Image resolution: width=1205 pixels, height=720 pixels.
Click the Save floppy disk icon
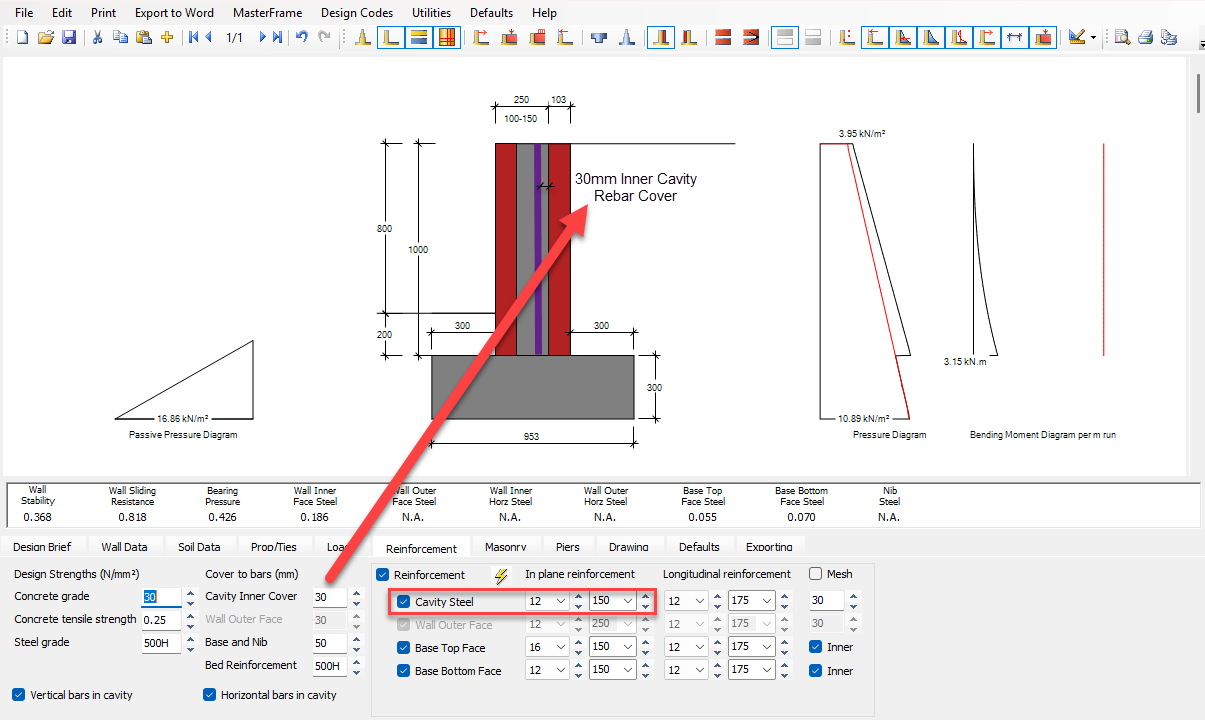point(69,37)
